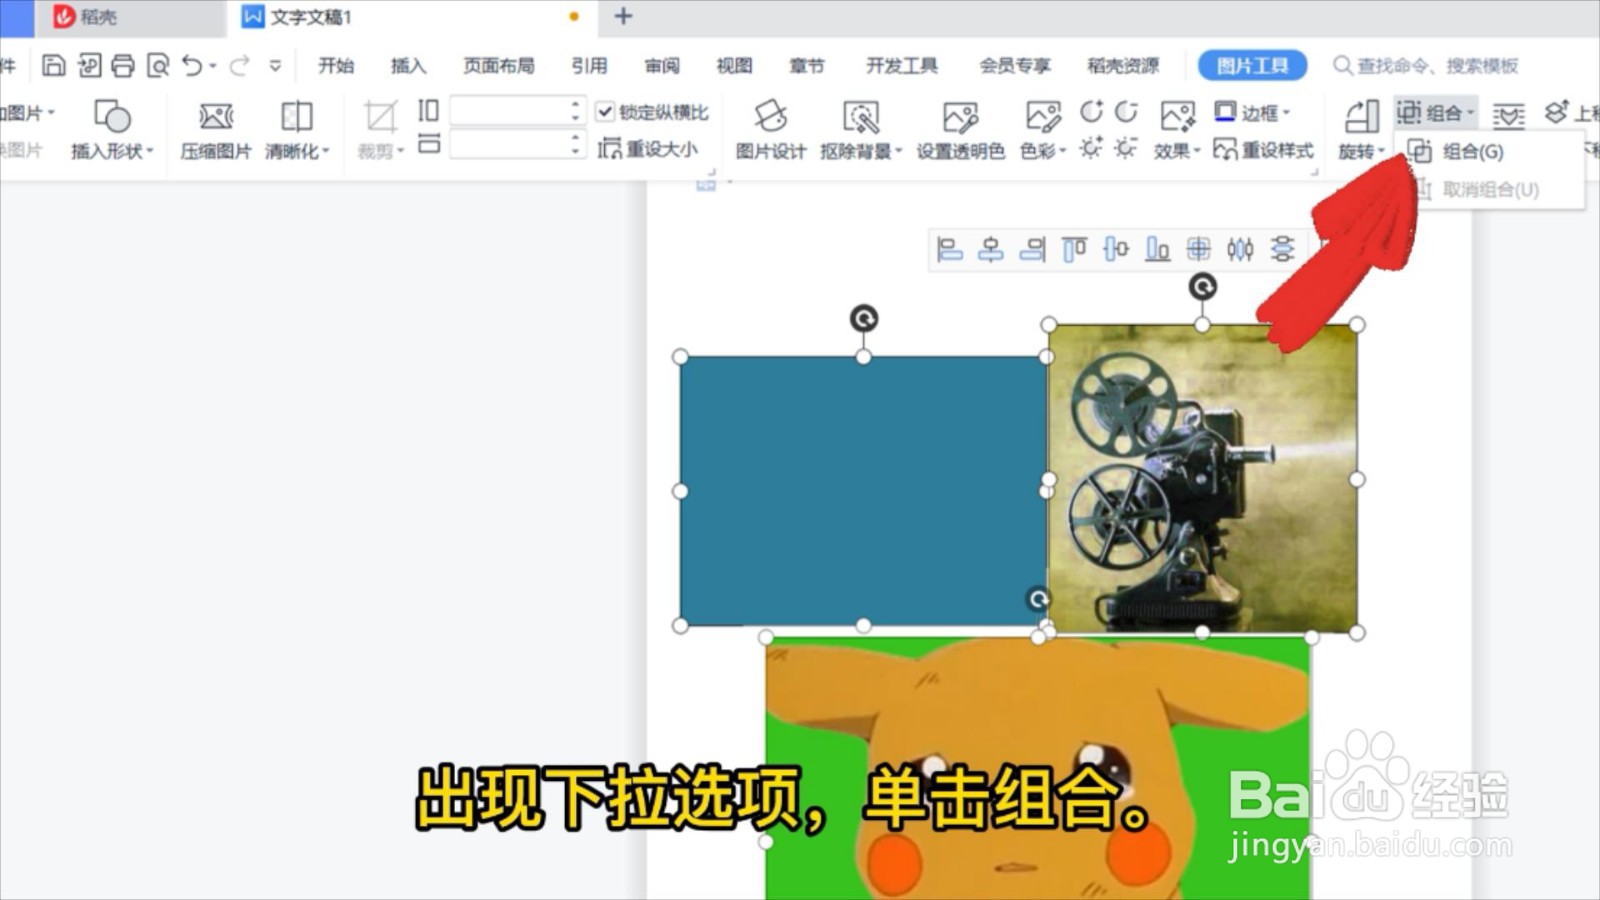Click horizontal center align icon in floating toolbar
Viewport: 1600px width, 900px height.
click(991, 249)
